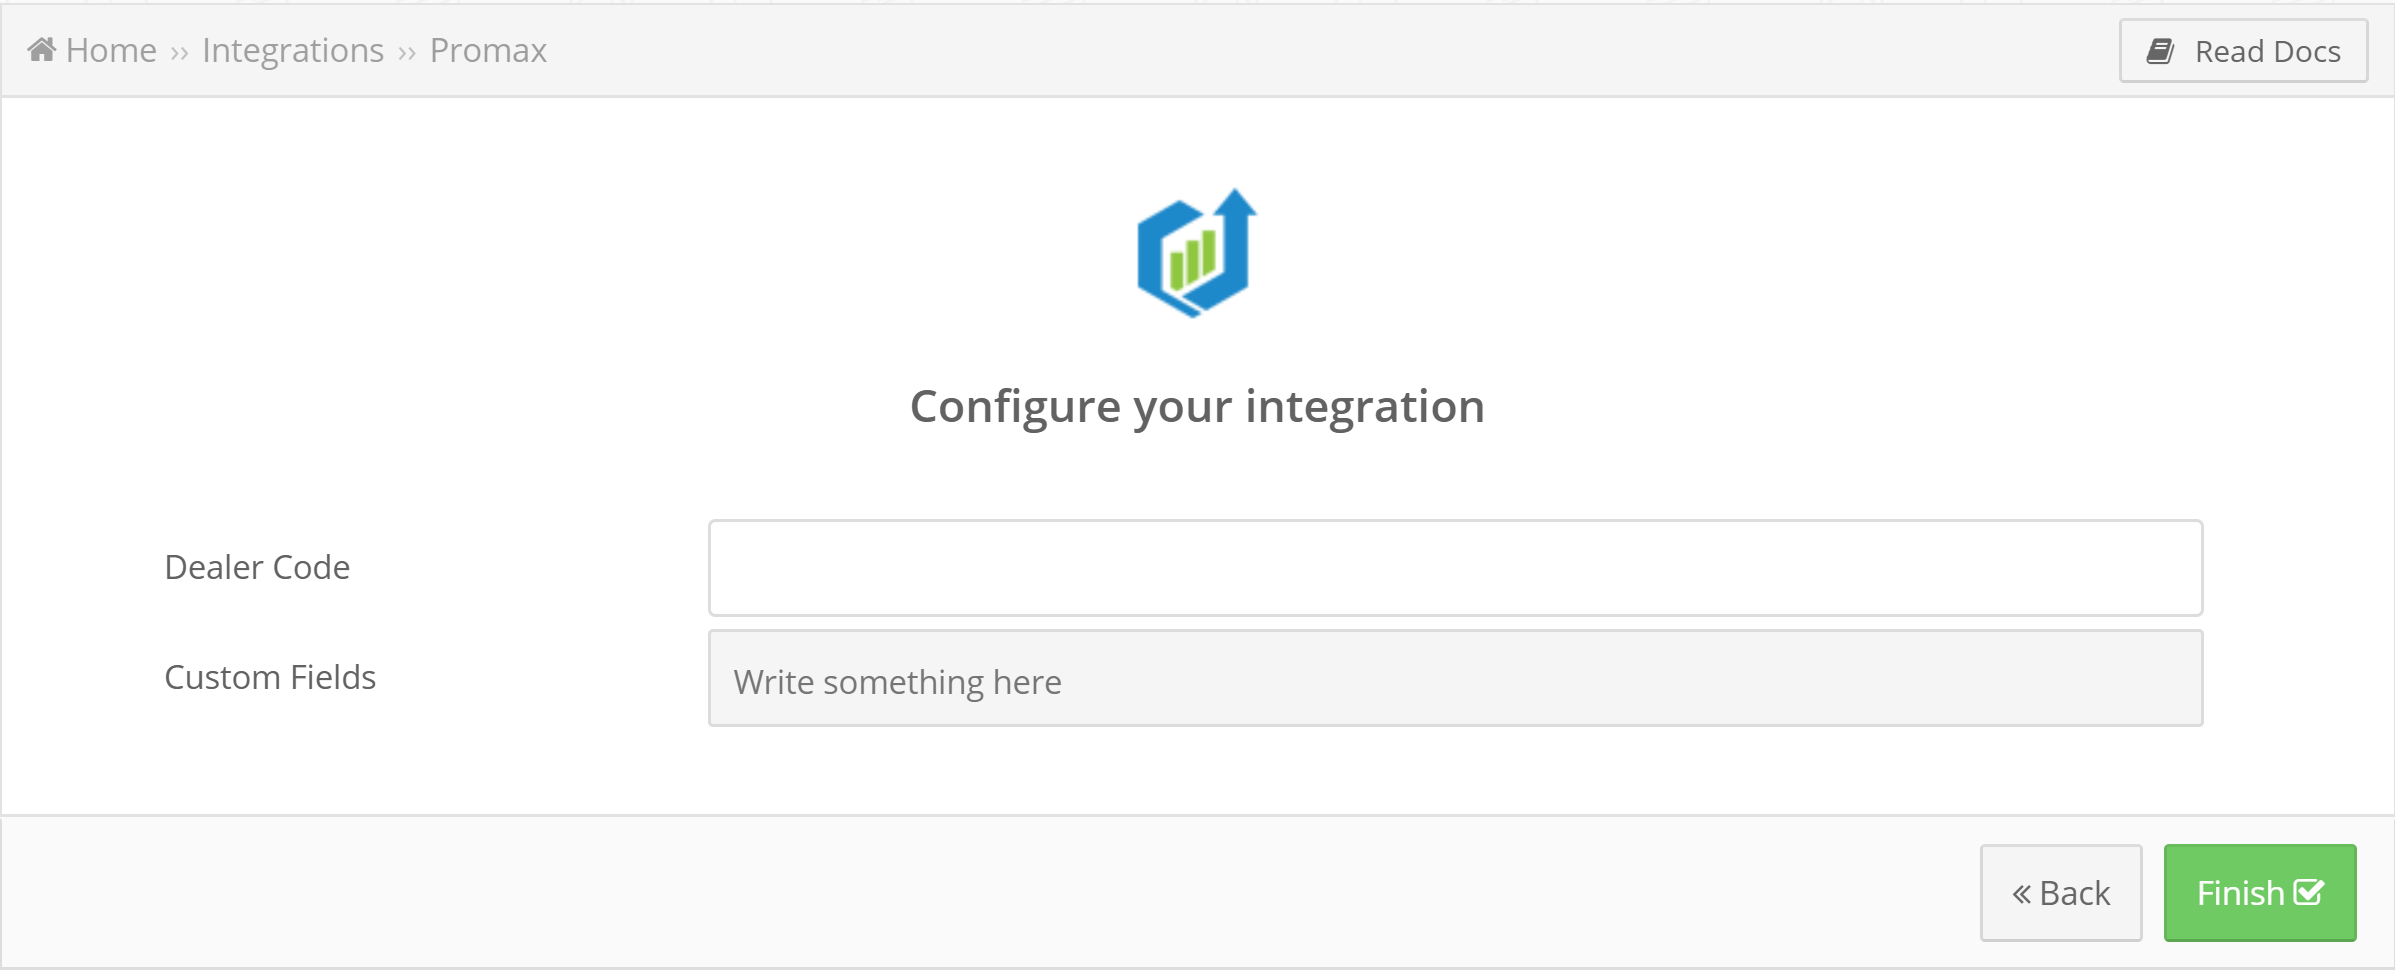Finish the integration setup
This screenshot has width=2395, height=970.
pyautogui.click(x=2260, y=893)
